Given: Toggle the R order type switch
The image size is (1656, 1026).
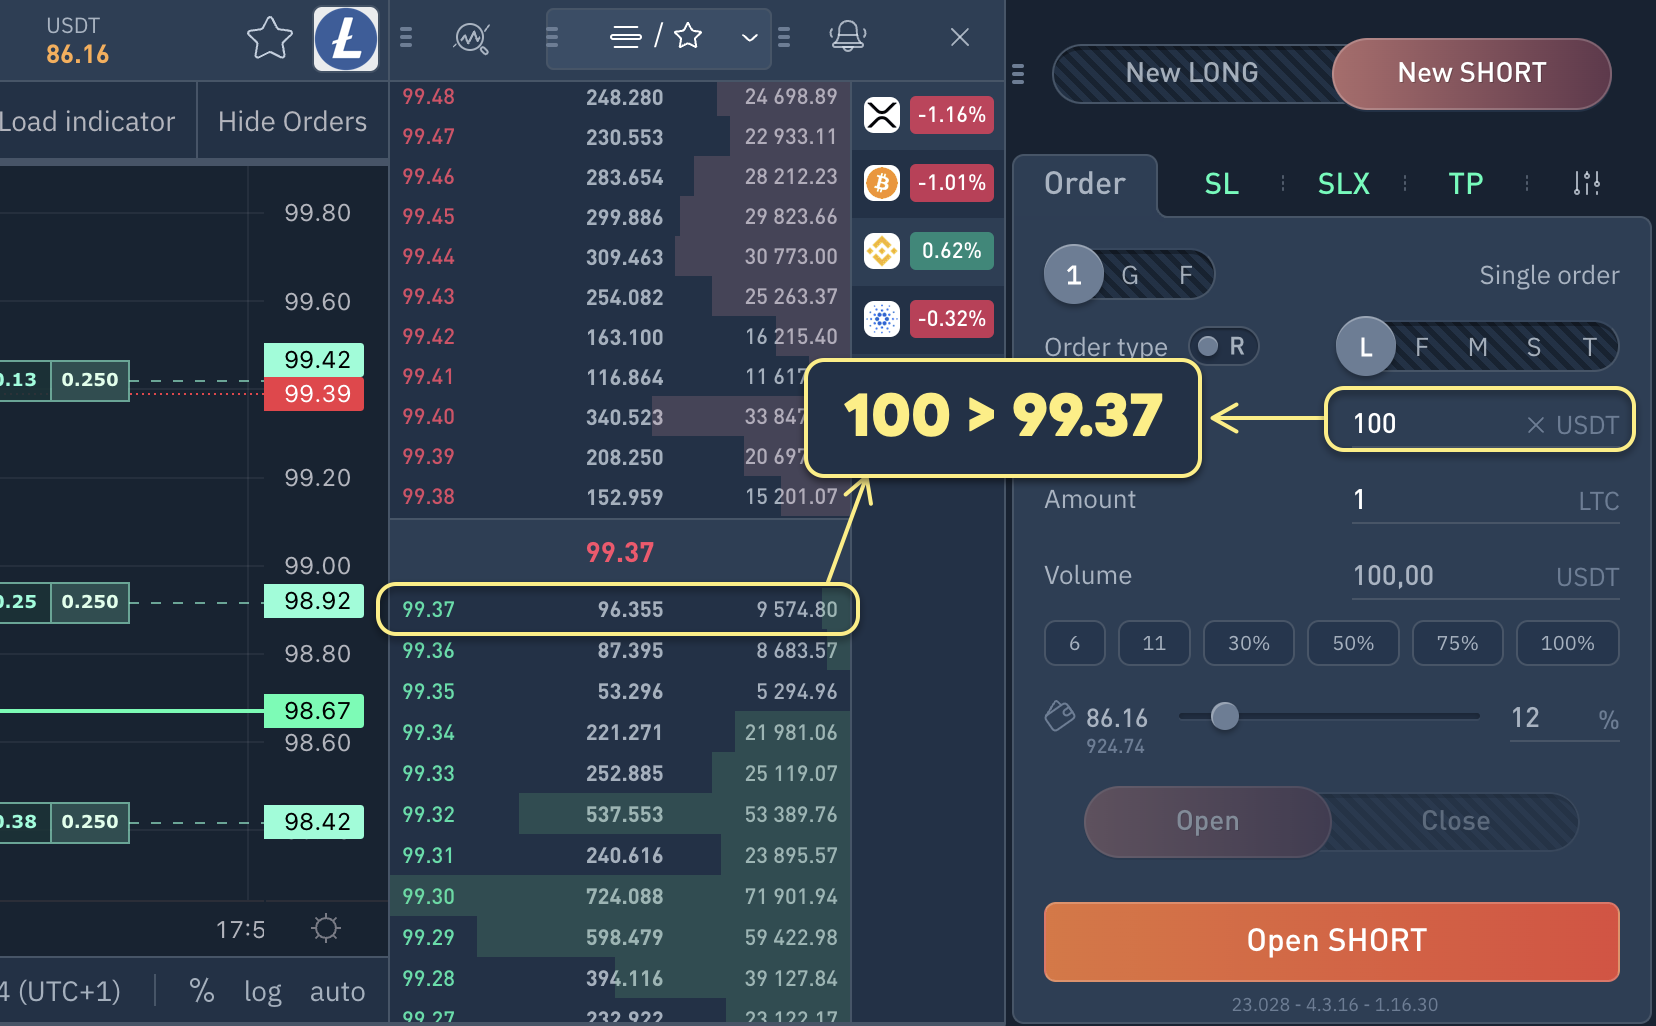Looking at the screenshot, I should 1222,346.
